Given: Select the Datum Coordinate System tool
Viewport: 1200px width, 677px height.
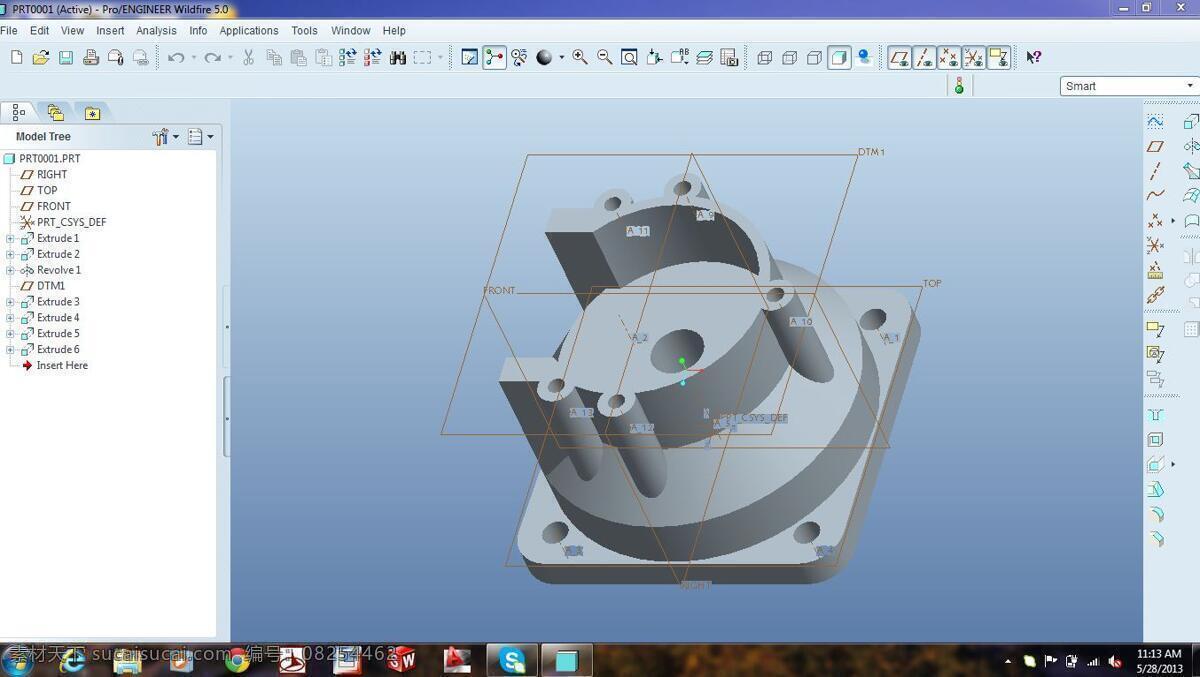Looking at the screenshot, I should pos(1155,245).
